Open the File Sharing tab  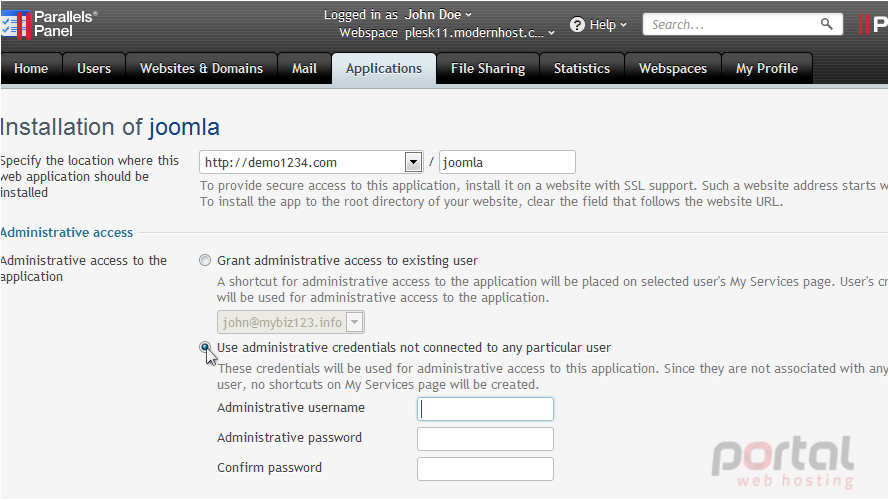[488, 69]
